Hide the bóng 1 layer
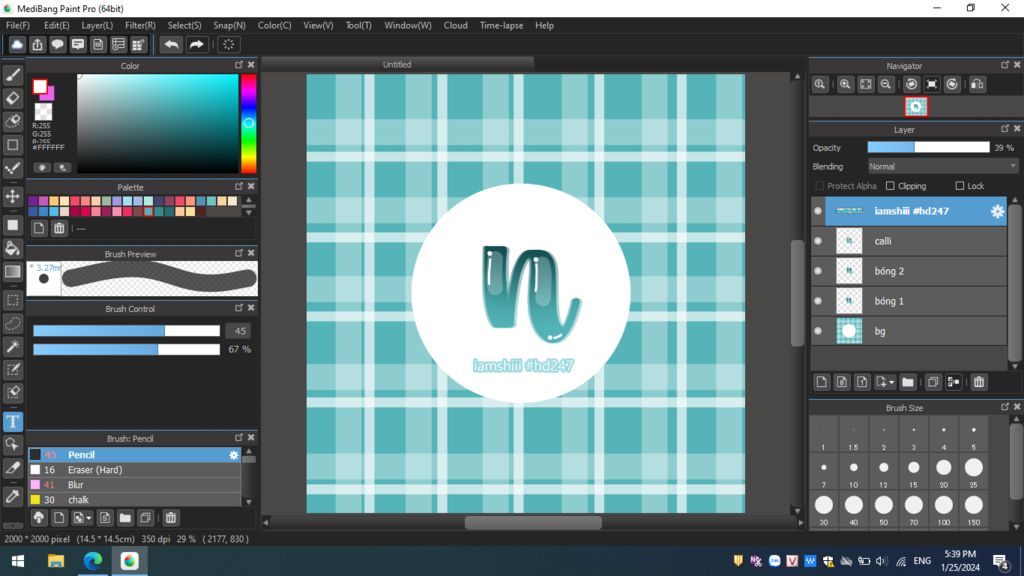The height and width of the screenshot is (576, 1024). [818, 301]
